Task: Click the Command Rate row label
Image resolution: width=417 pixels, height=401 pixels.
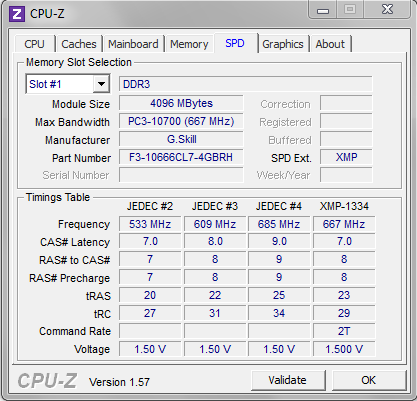Action: (75, 331)
